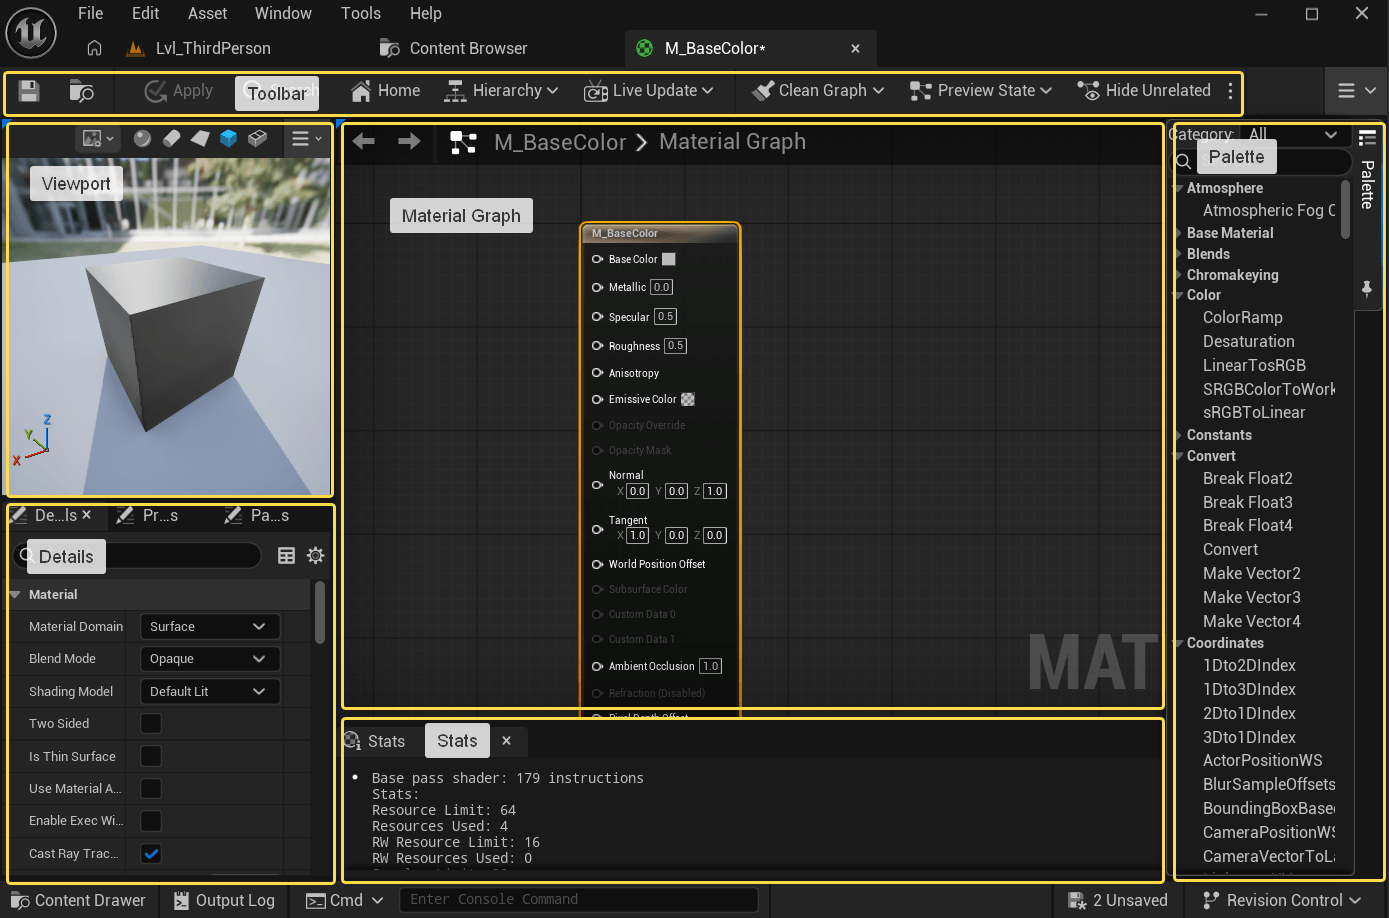
Task: Open the Content Drawer
Action: click(x=78, y=900)
